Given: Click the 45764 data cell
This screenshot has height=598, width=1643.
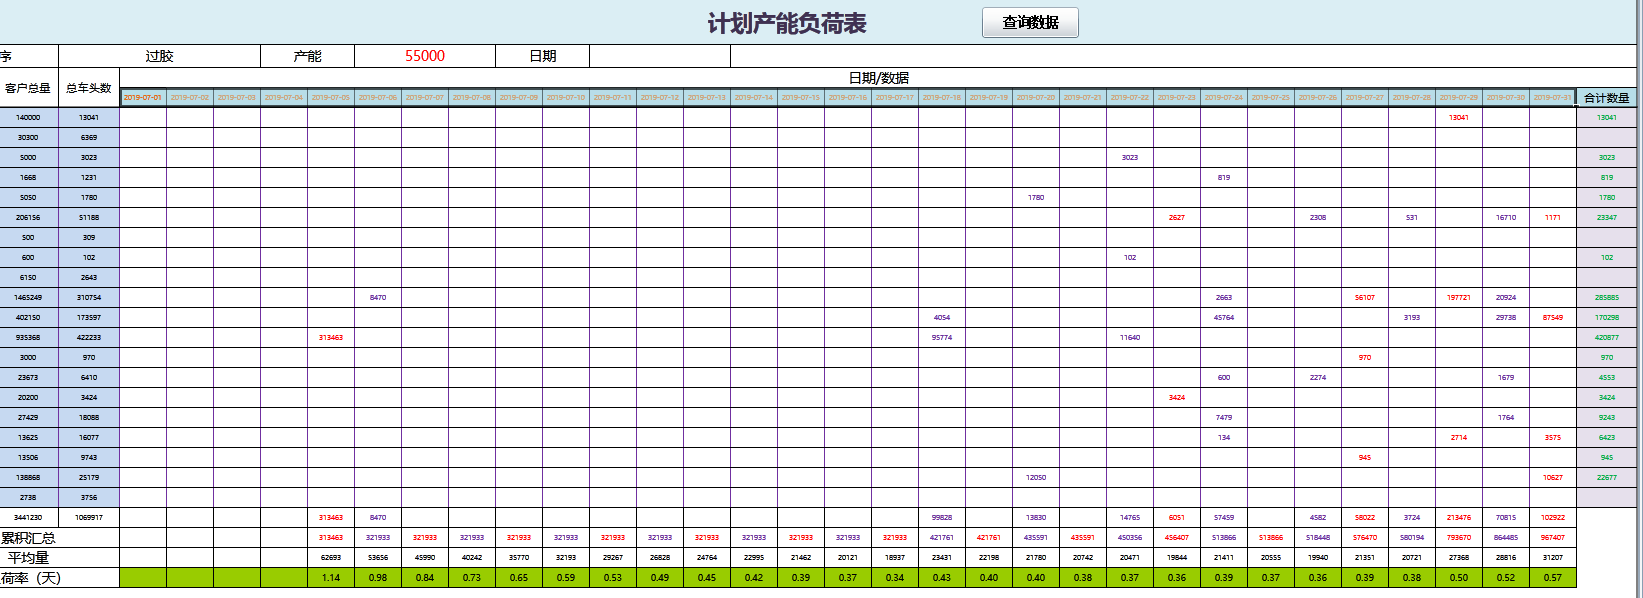Looking at the screenshot, I should 1224,318.
